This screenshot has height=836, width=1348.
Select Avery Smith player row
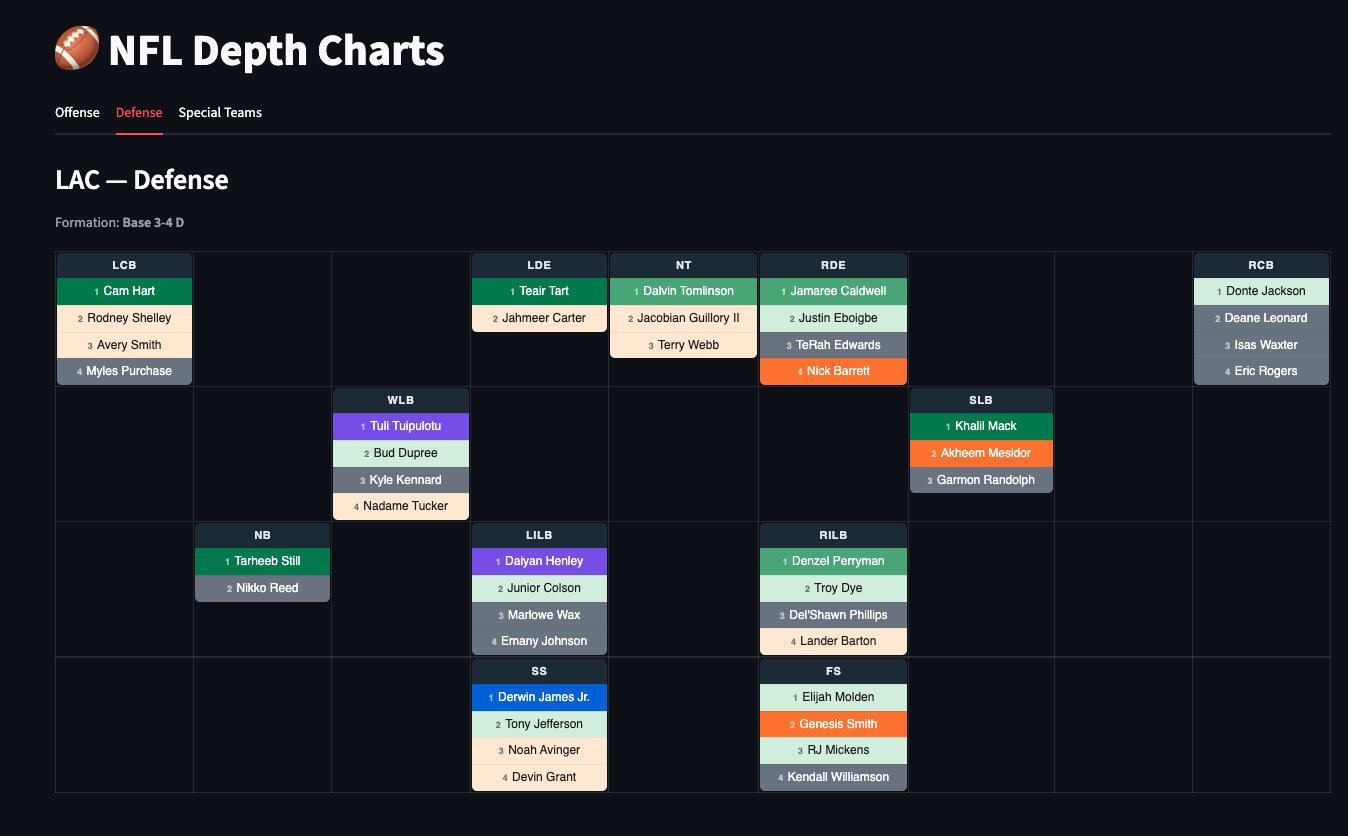coord(124,345)
